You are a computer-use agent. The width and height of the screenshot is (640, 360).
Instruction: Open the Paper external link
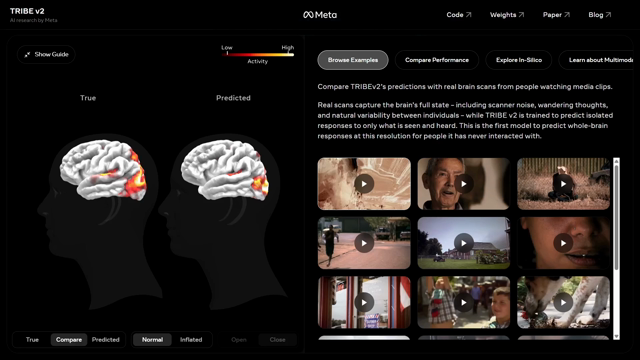(556, 15)
